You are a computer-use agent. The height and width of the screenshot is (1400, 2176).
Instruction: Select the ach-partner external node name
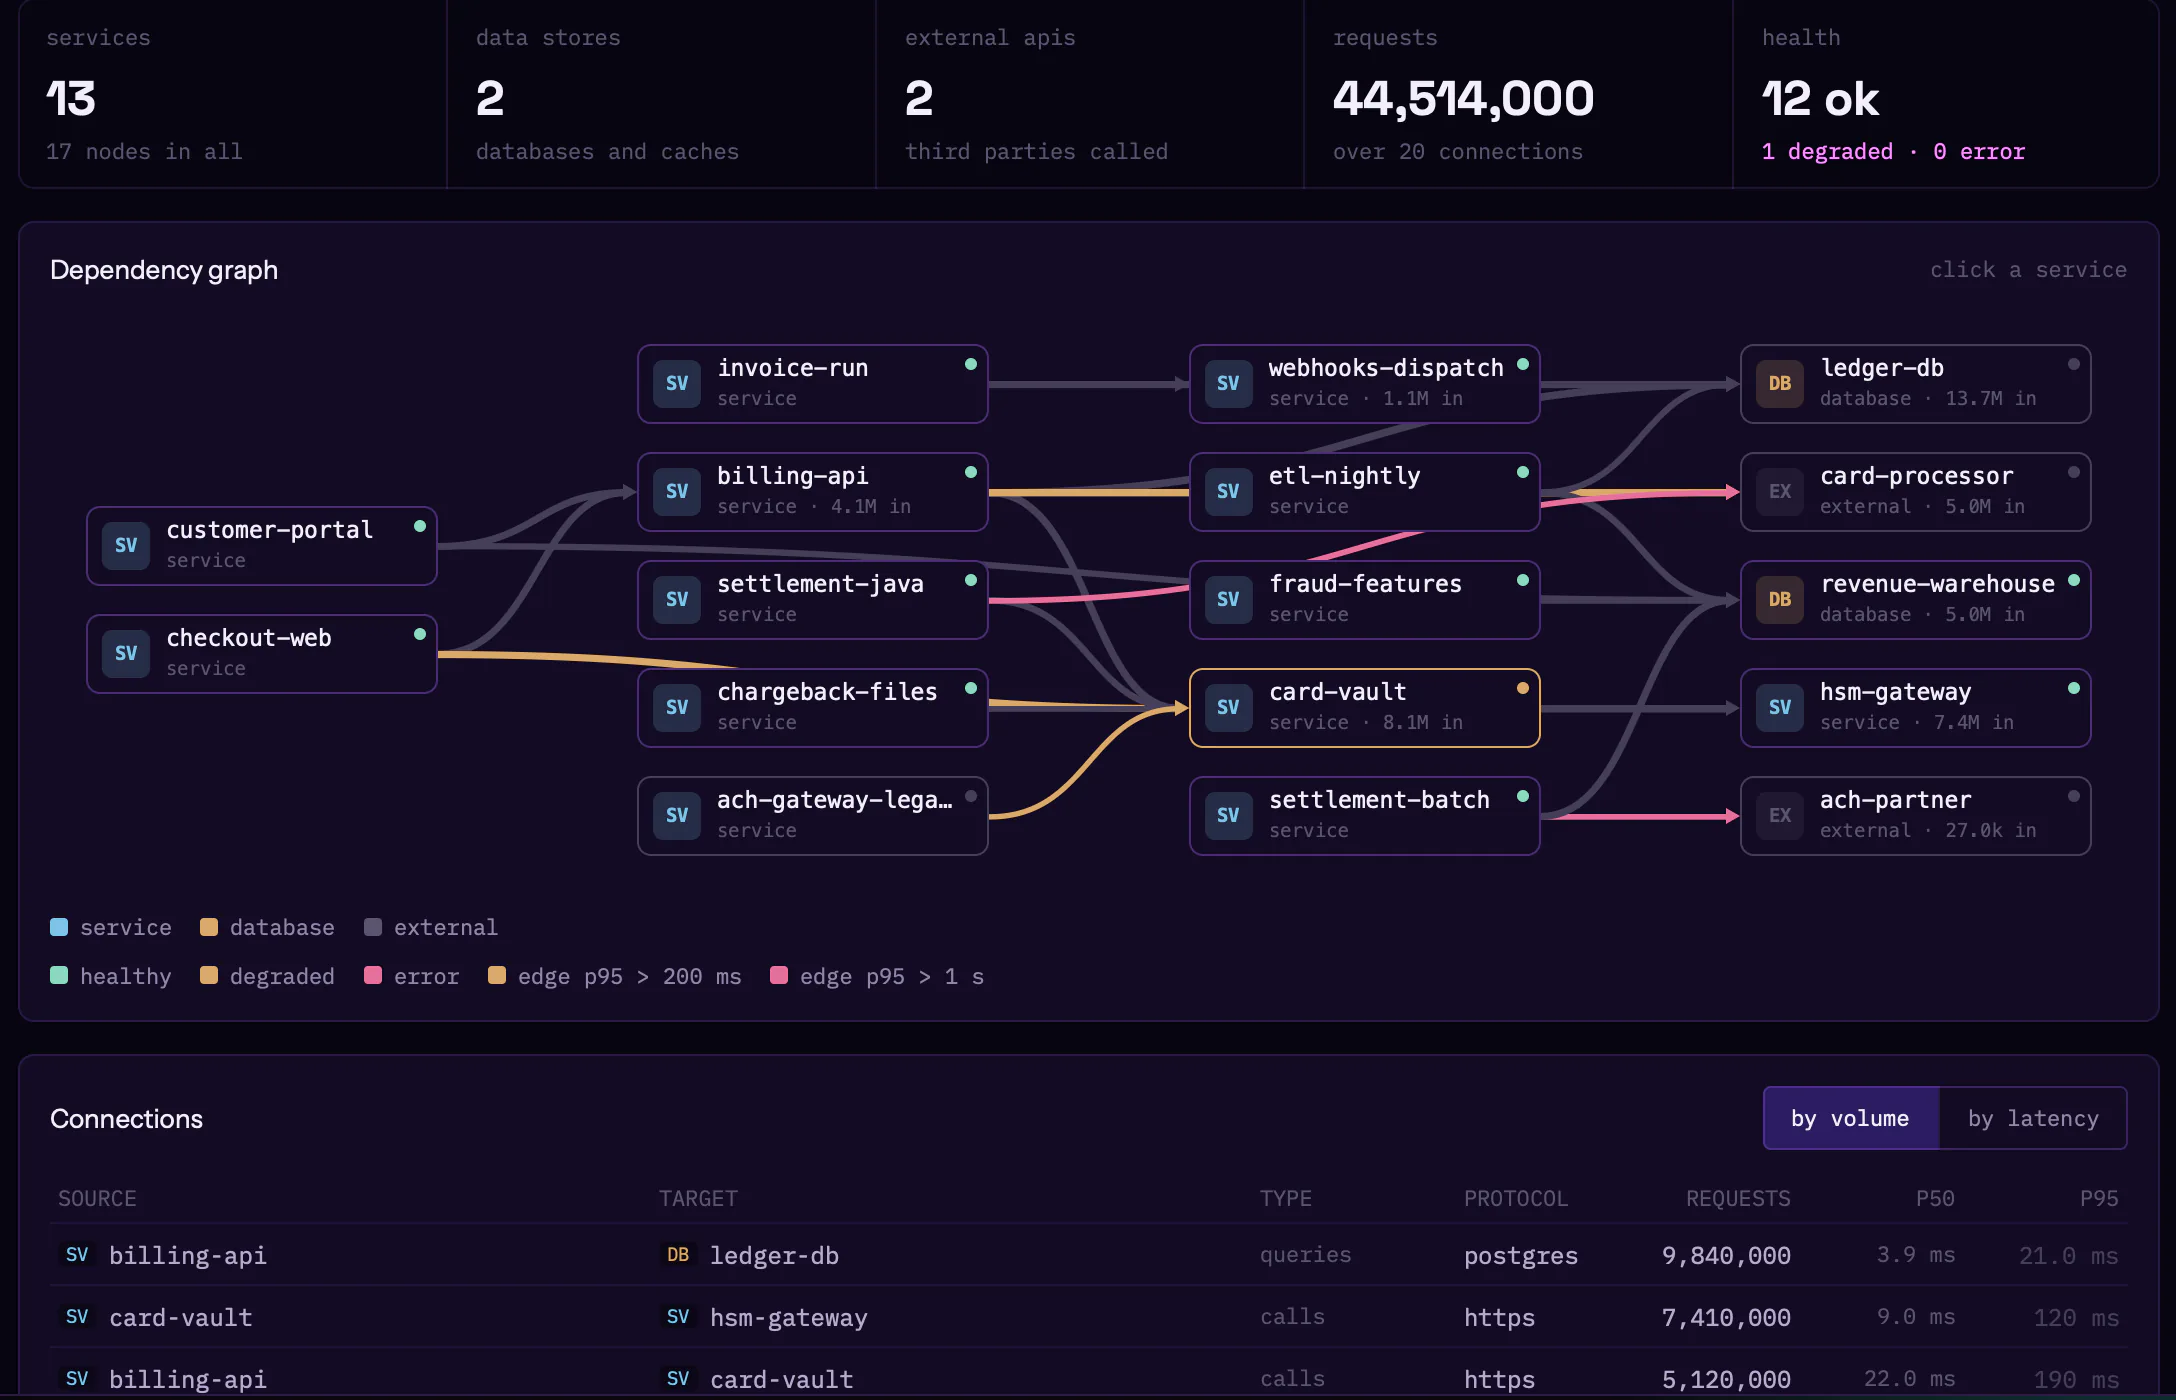[1895, 800]
